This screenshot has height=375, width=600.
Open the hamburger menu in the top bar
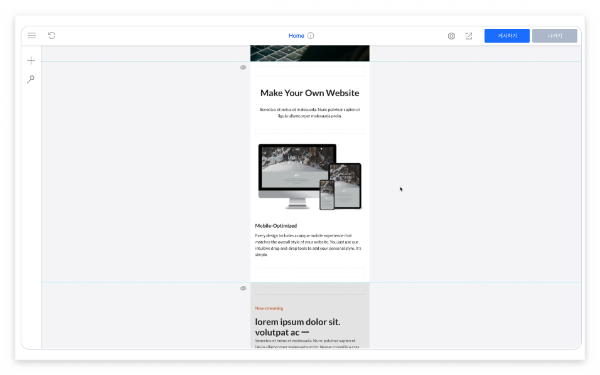[32, 36]
